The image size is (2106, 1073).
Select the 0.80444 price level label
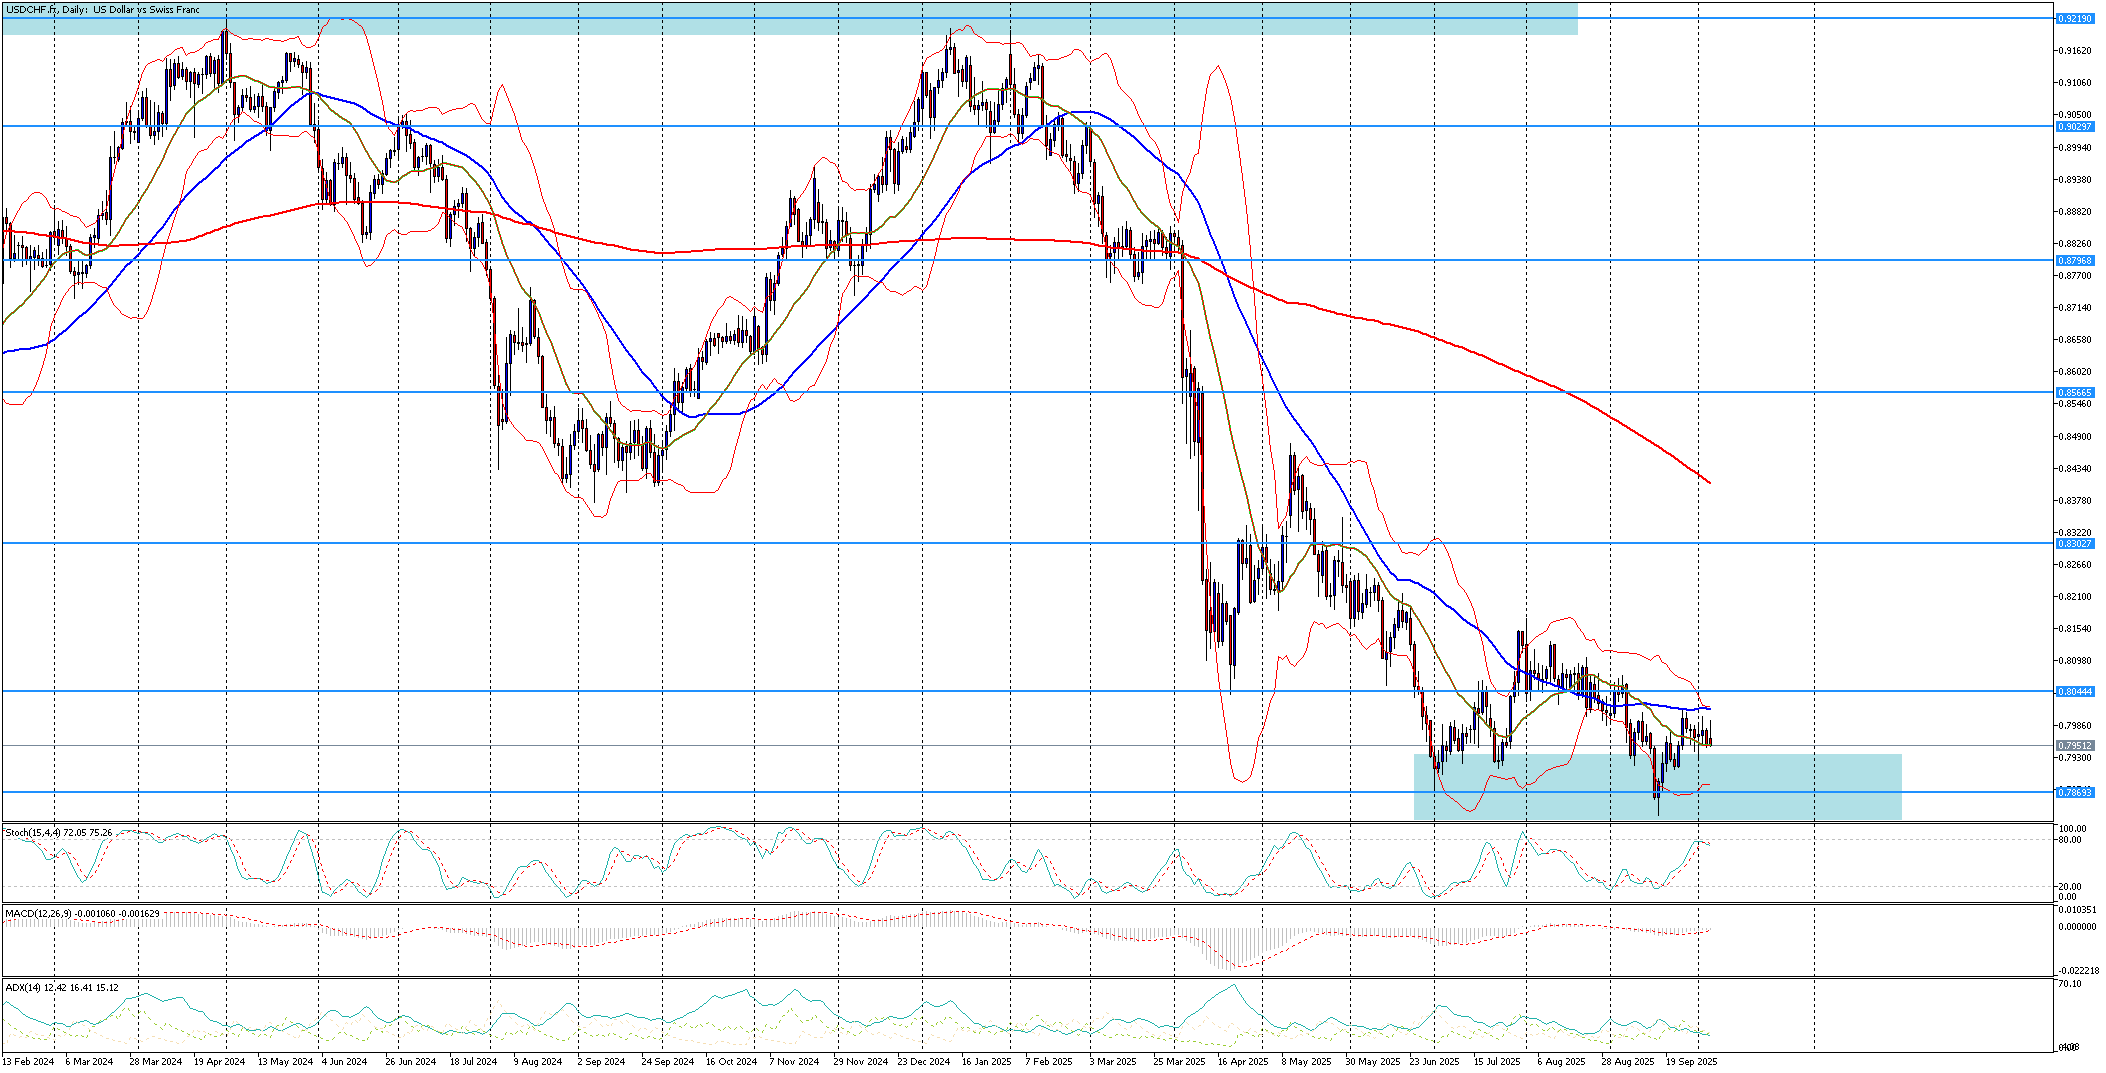coord(2074,692)
